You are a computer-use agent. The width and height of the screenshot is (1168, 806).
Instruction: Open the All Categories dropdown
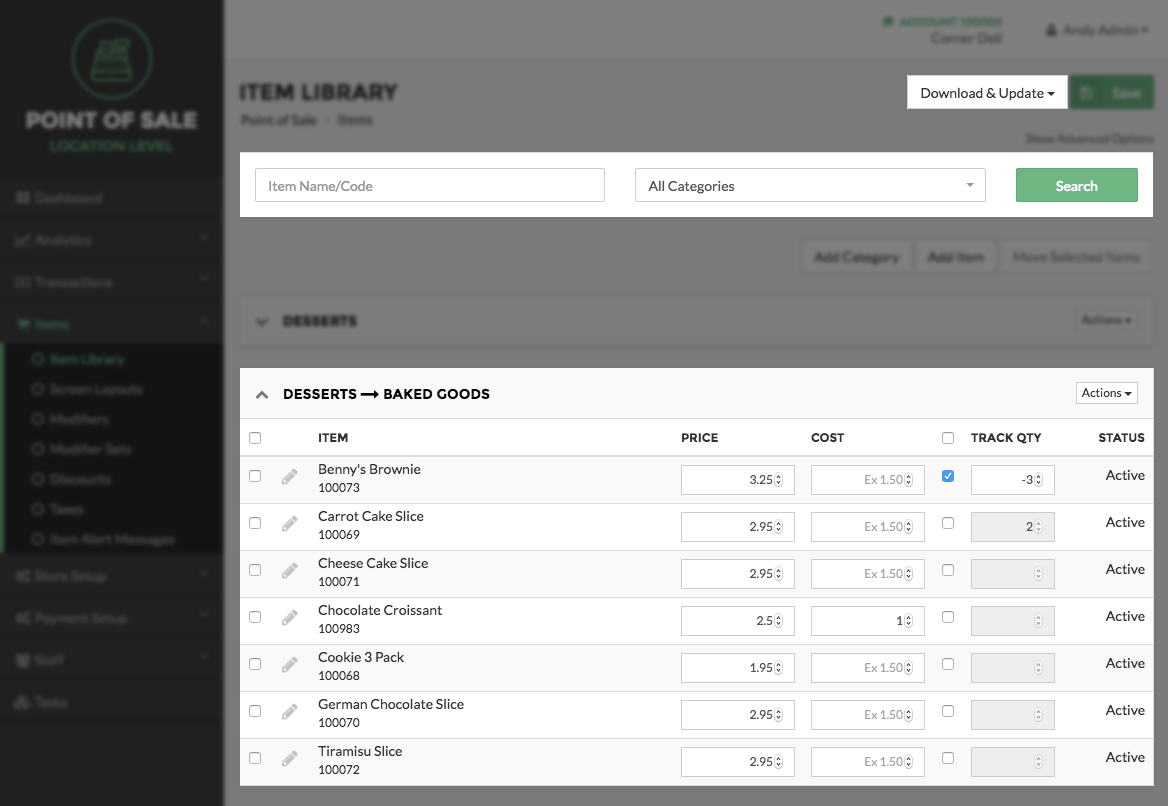pyautogui.click(x=810, y=185)
